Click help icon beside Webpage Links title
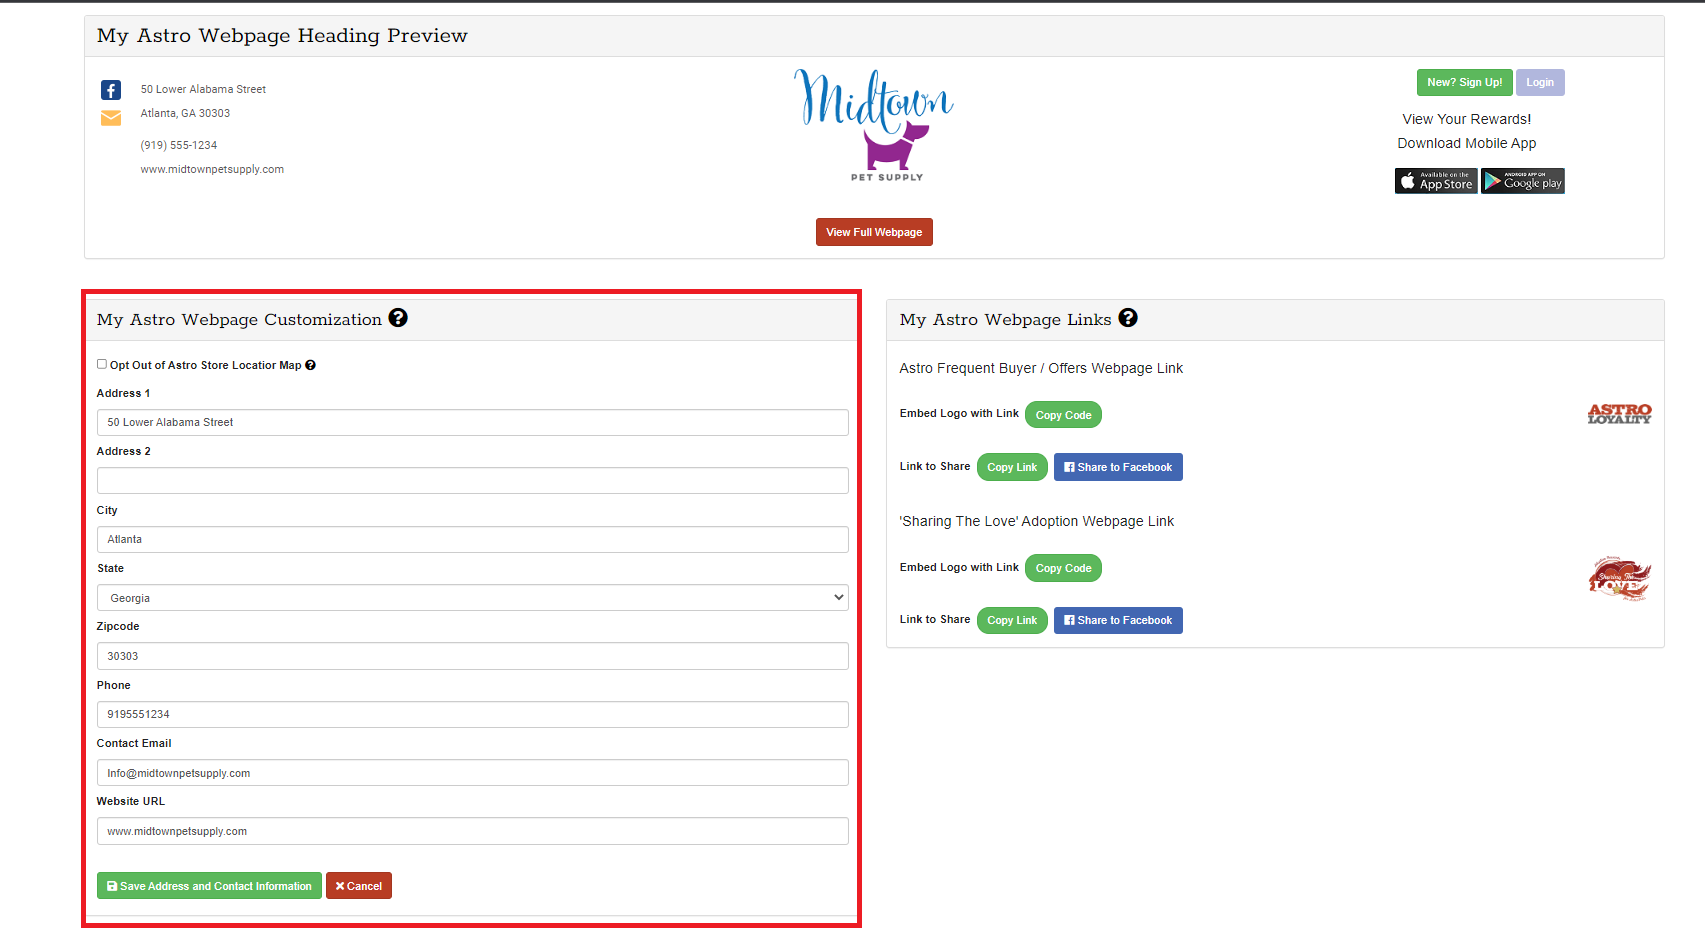1705x928 pixels. coord(1128,318)
